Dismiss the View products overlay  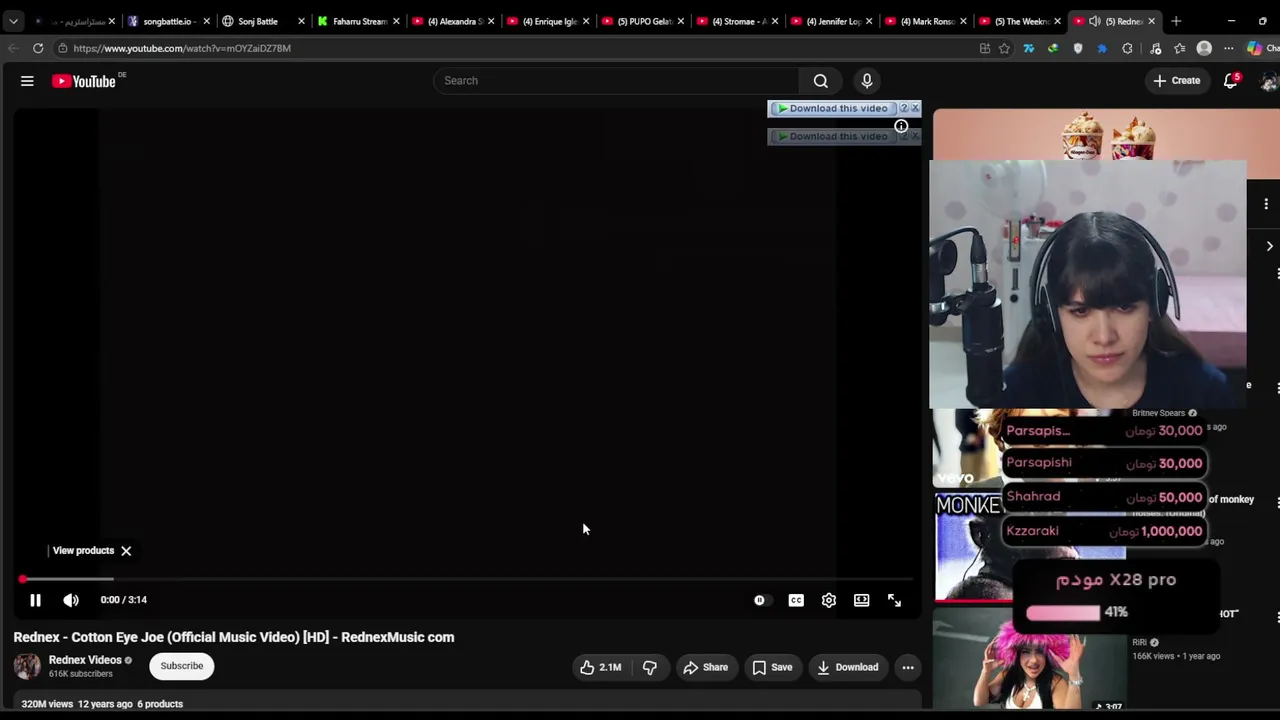coord(126,551)
